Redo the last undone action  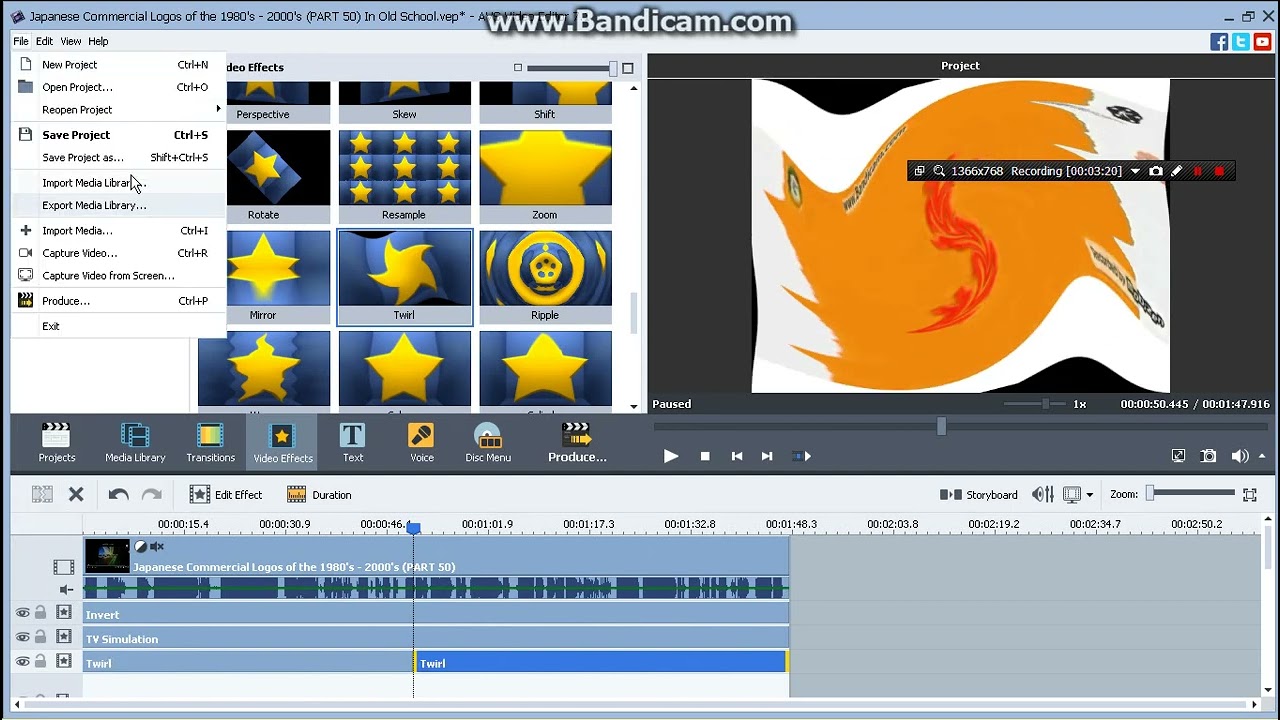click(x=152, y=494)
